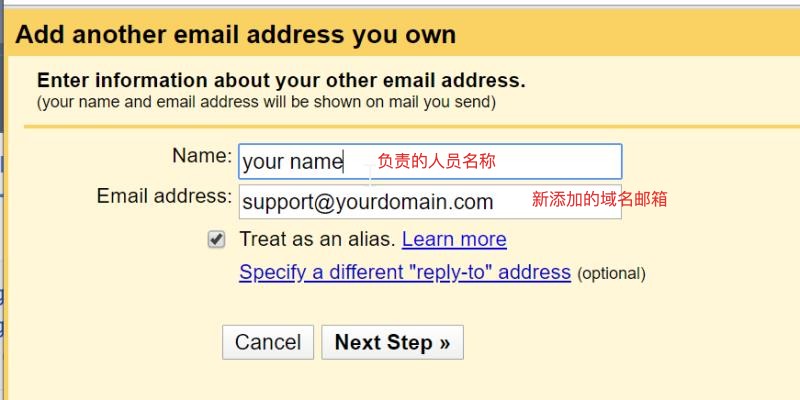Click the bold "Enter information about your other email address" text
The width and height of the screenshot is (800, 400).
tap(281, 81)
